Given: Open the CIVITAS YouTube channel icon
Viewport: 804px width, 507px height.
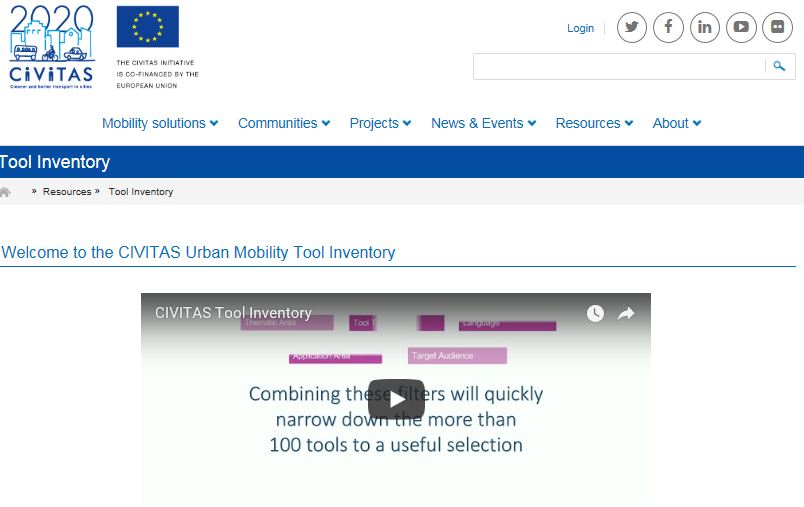Looking at the screenshot, I should pyautogui.click(x=741, y=27).
